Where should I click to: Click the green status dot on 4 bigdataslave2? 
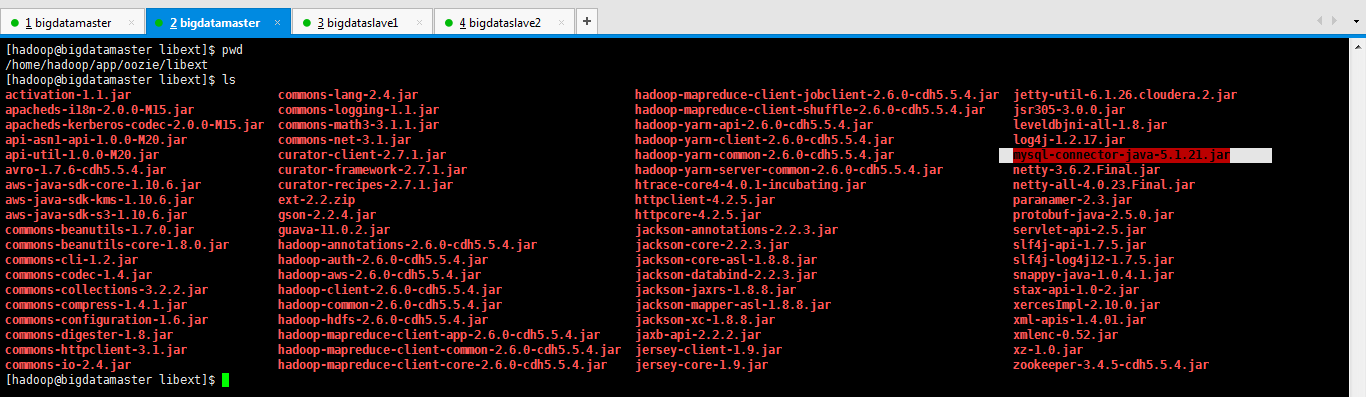(449, 22)
